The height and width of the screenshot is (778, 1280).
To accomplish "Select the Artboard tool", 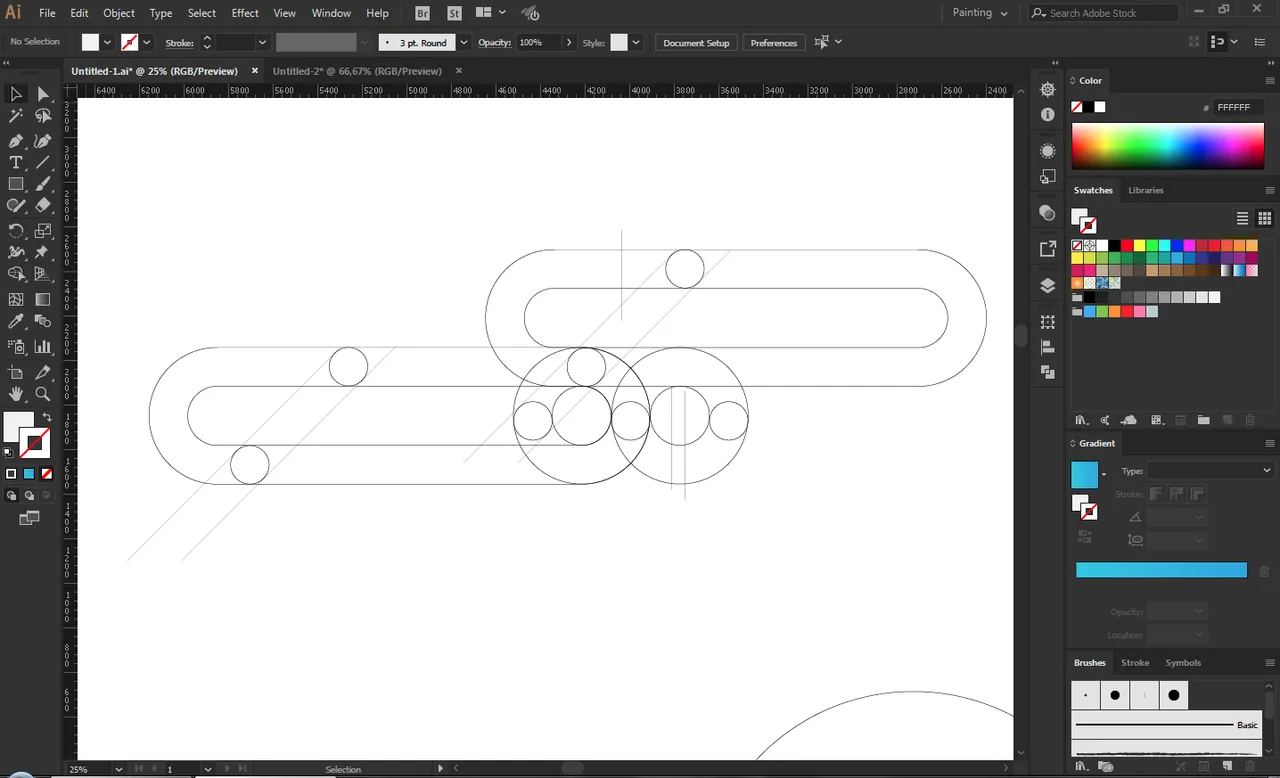I will click(16, 372).
